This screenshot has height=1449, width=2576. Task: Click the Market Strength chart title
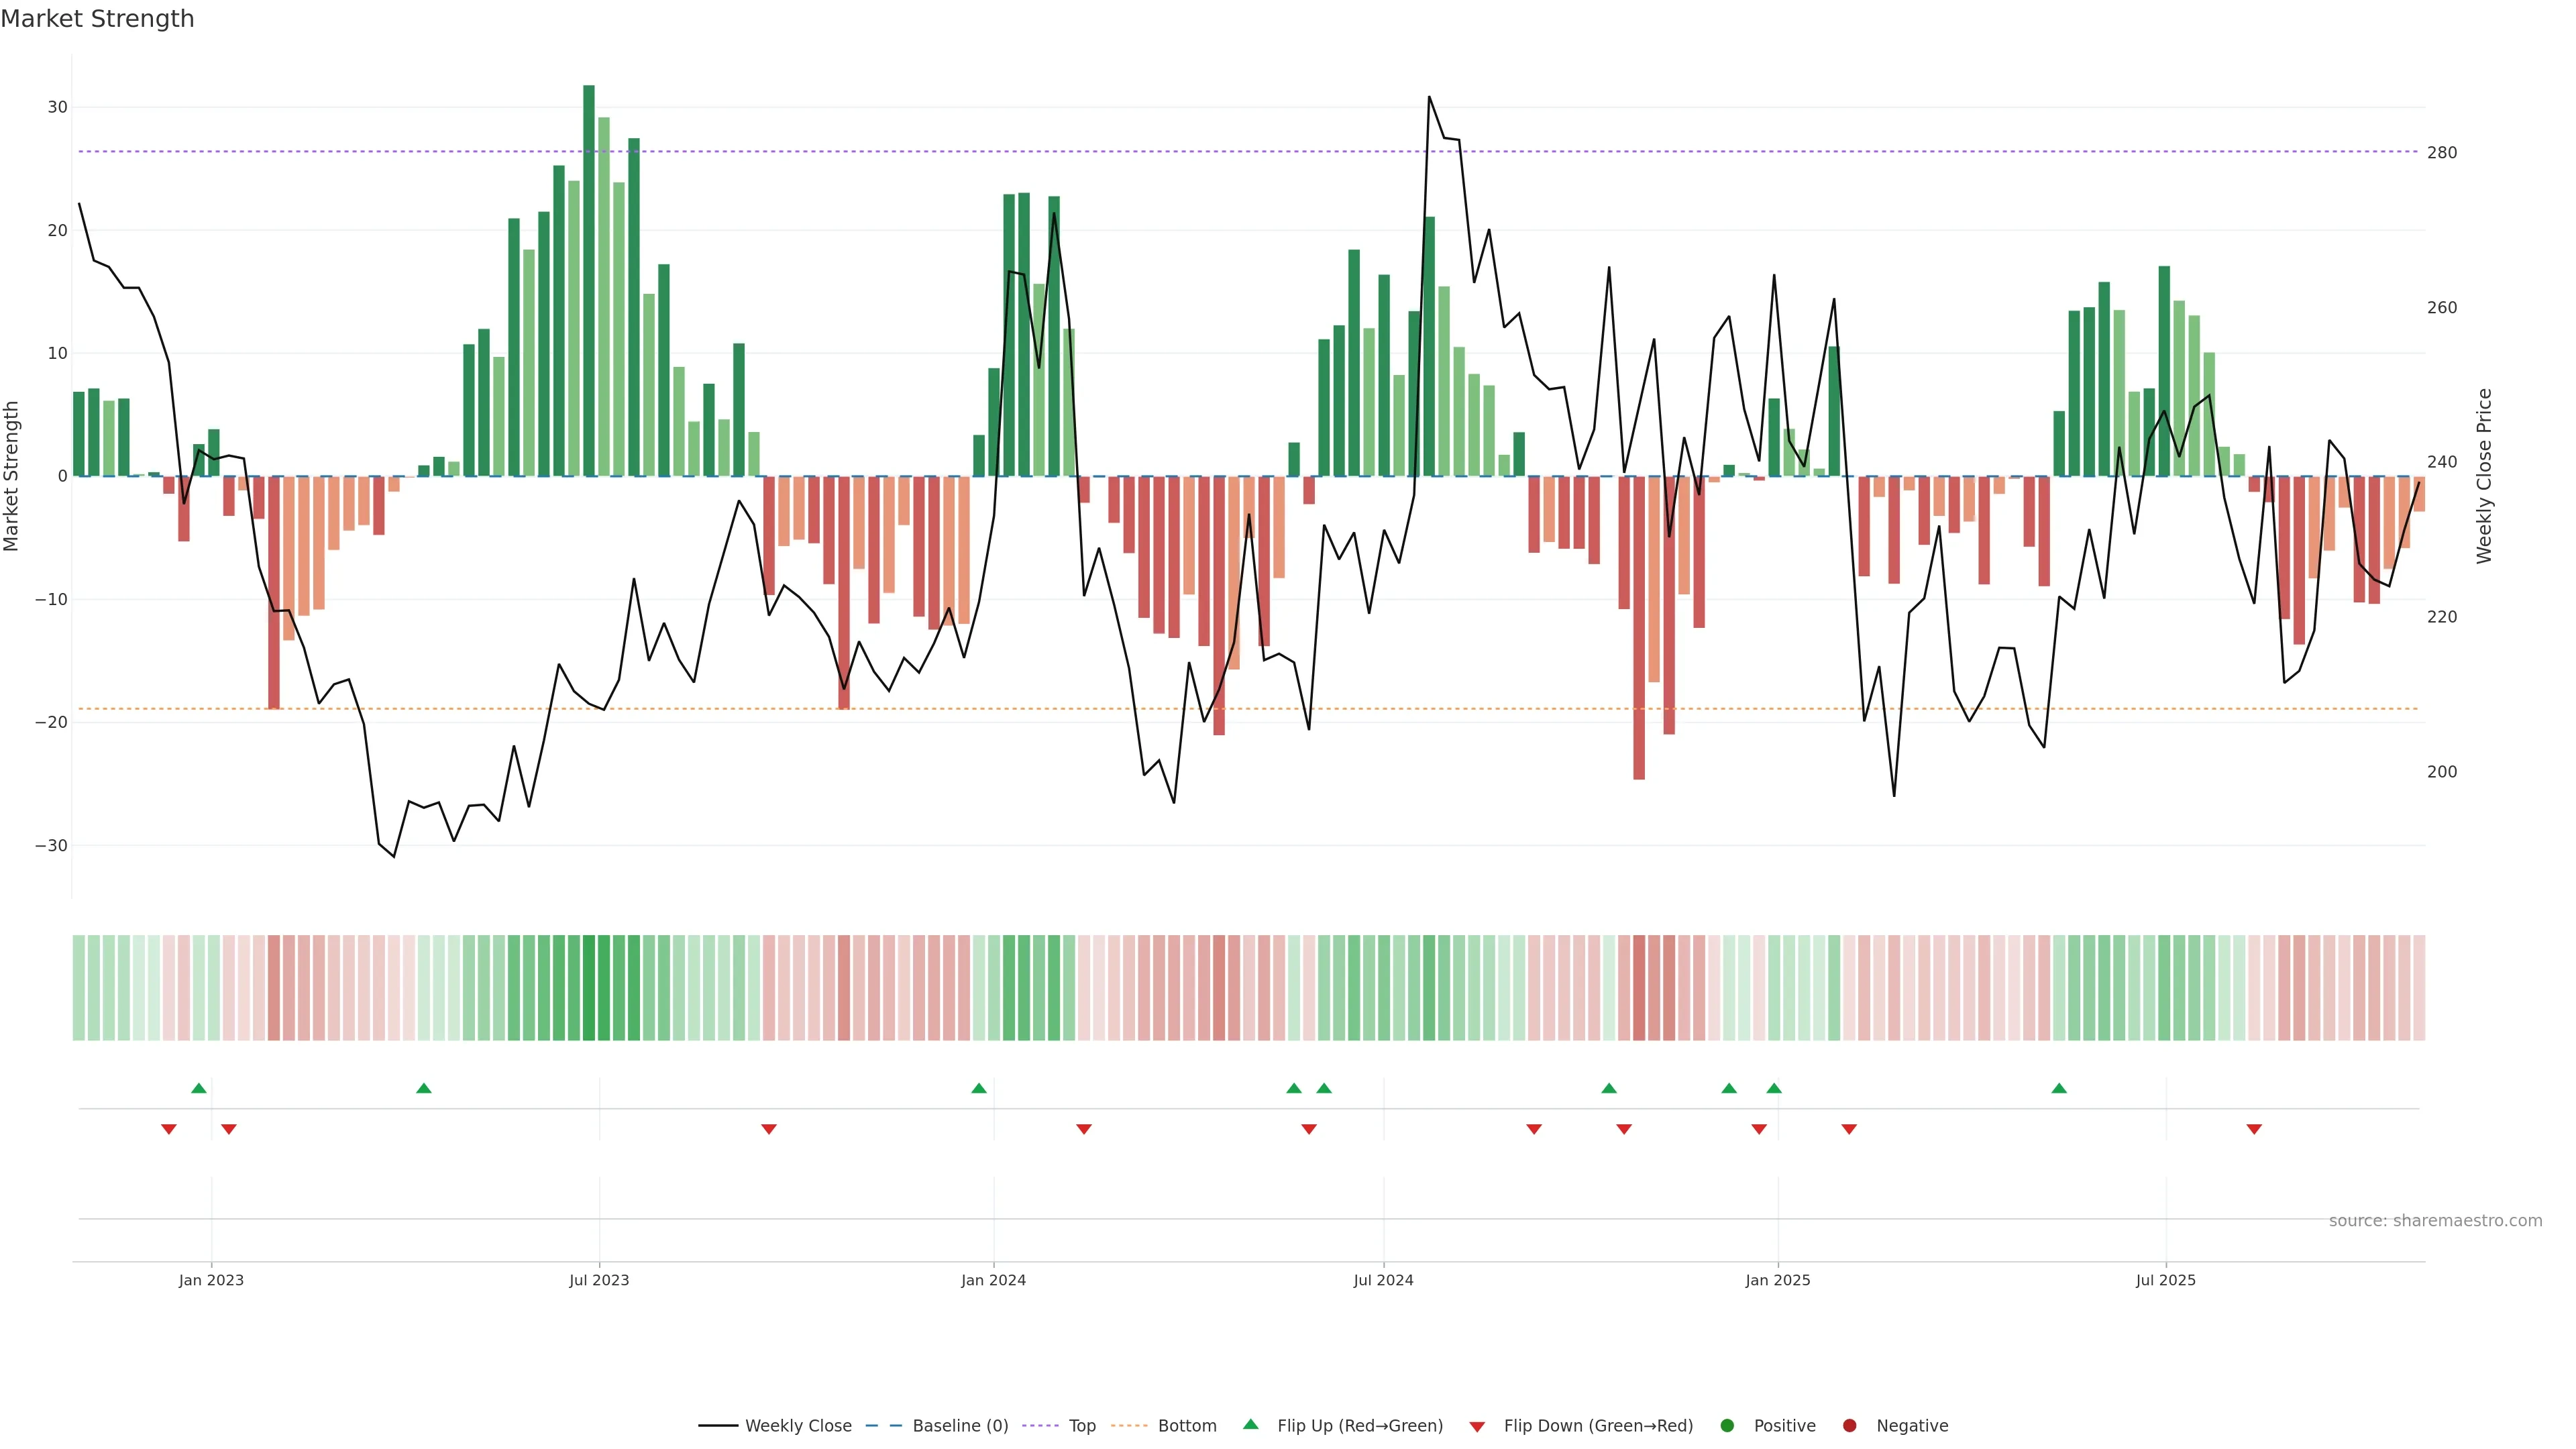[97, 19]
